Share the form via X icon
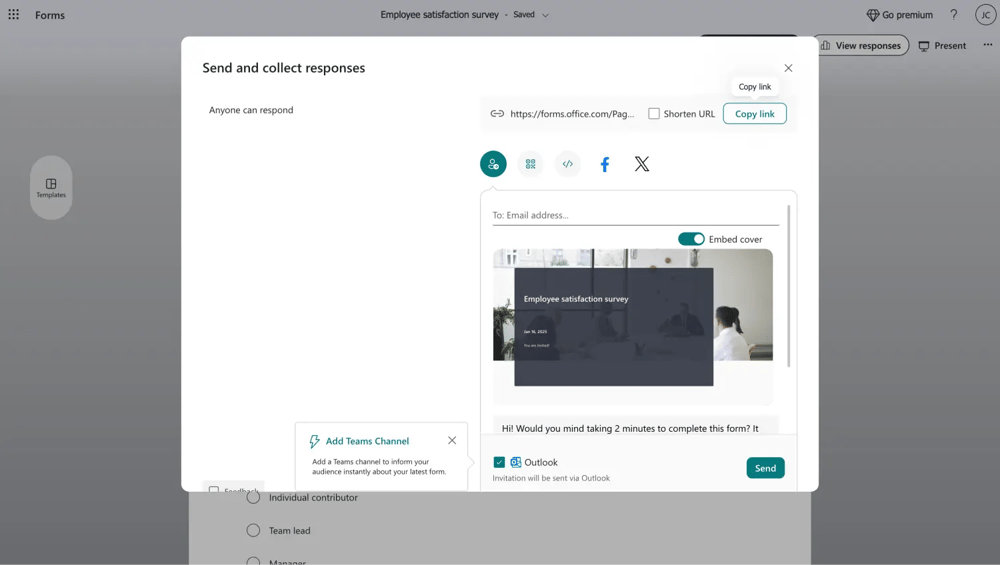1000x565 pixels. (642, 164)
